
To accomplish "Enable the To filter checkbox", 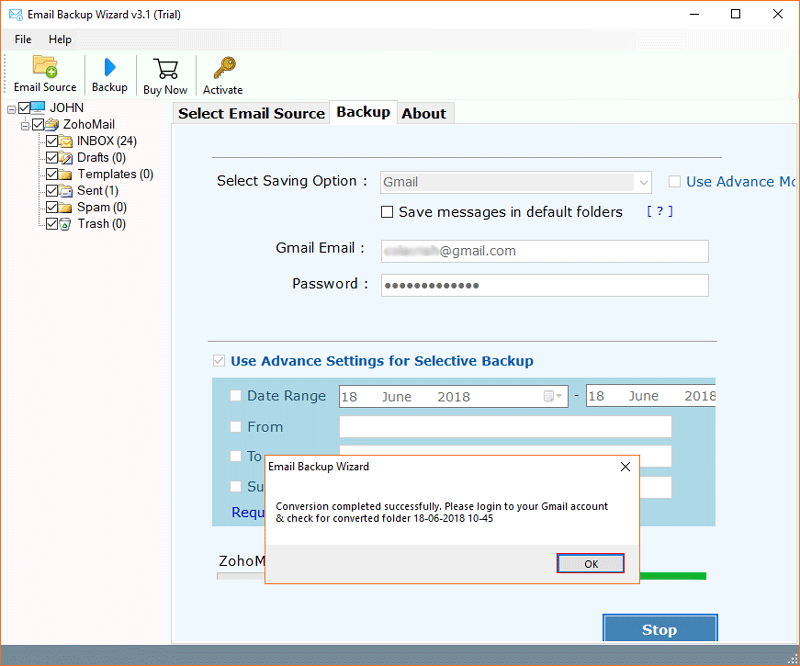I will tap(235, 456).
